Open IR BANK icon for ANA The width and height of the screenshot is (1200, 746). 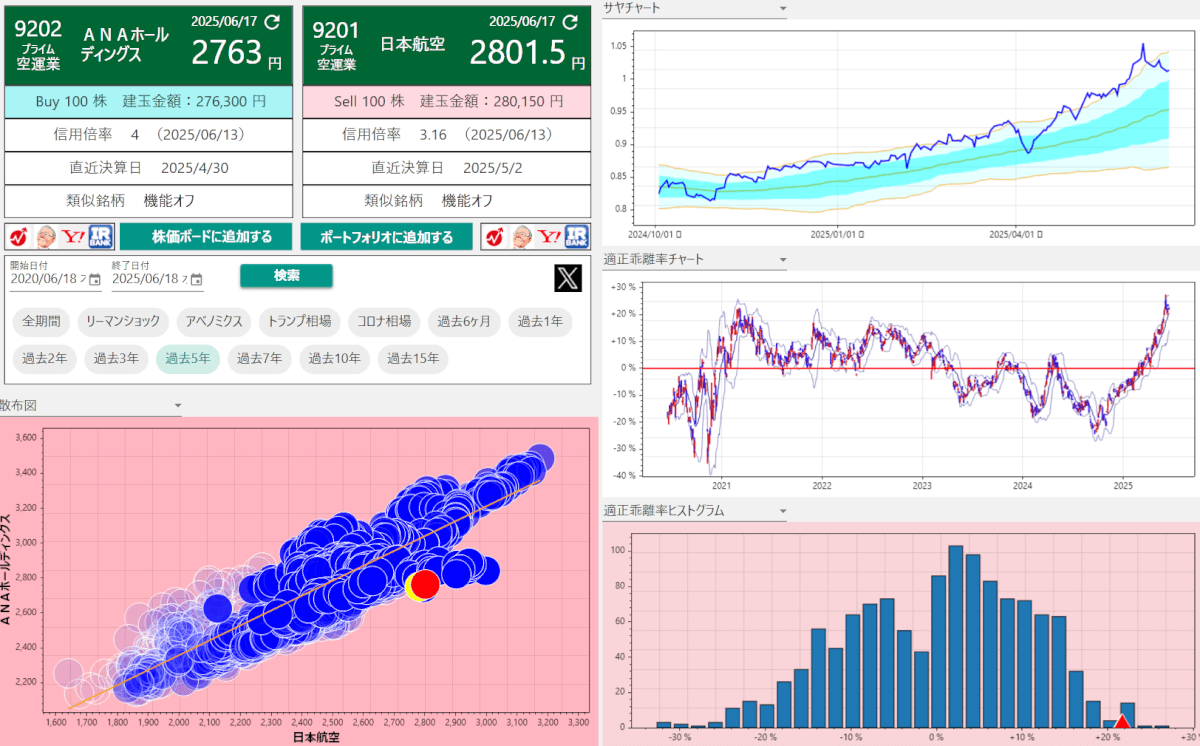(x=100, y=237)
